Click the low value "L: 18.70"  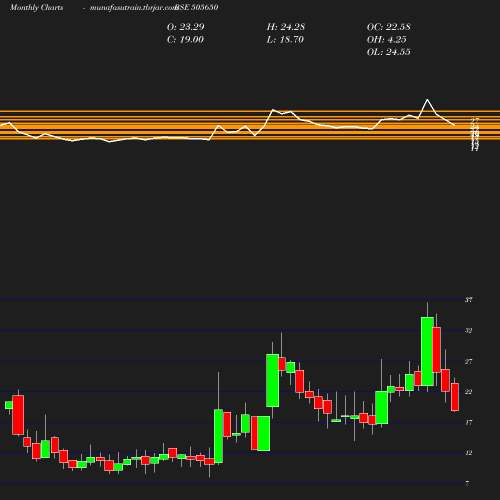click(285, 40)
